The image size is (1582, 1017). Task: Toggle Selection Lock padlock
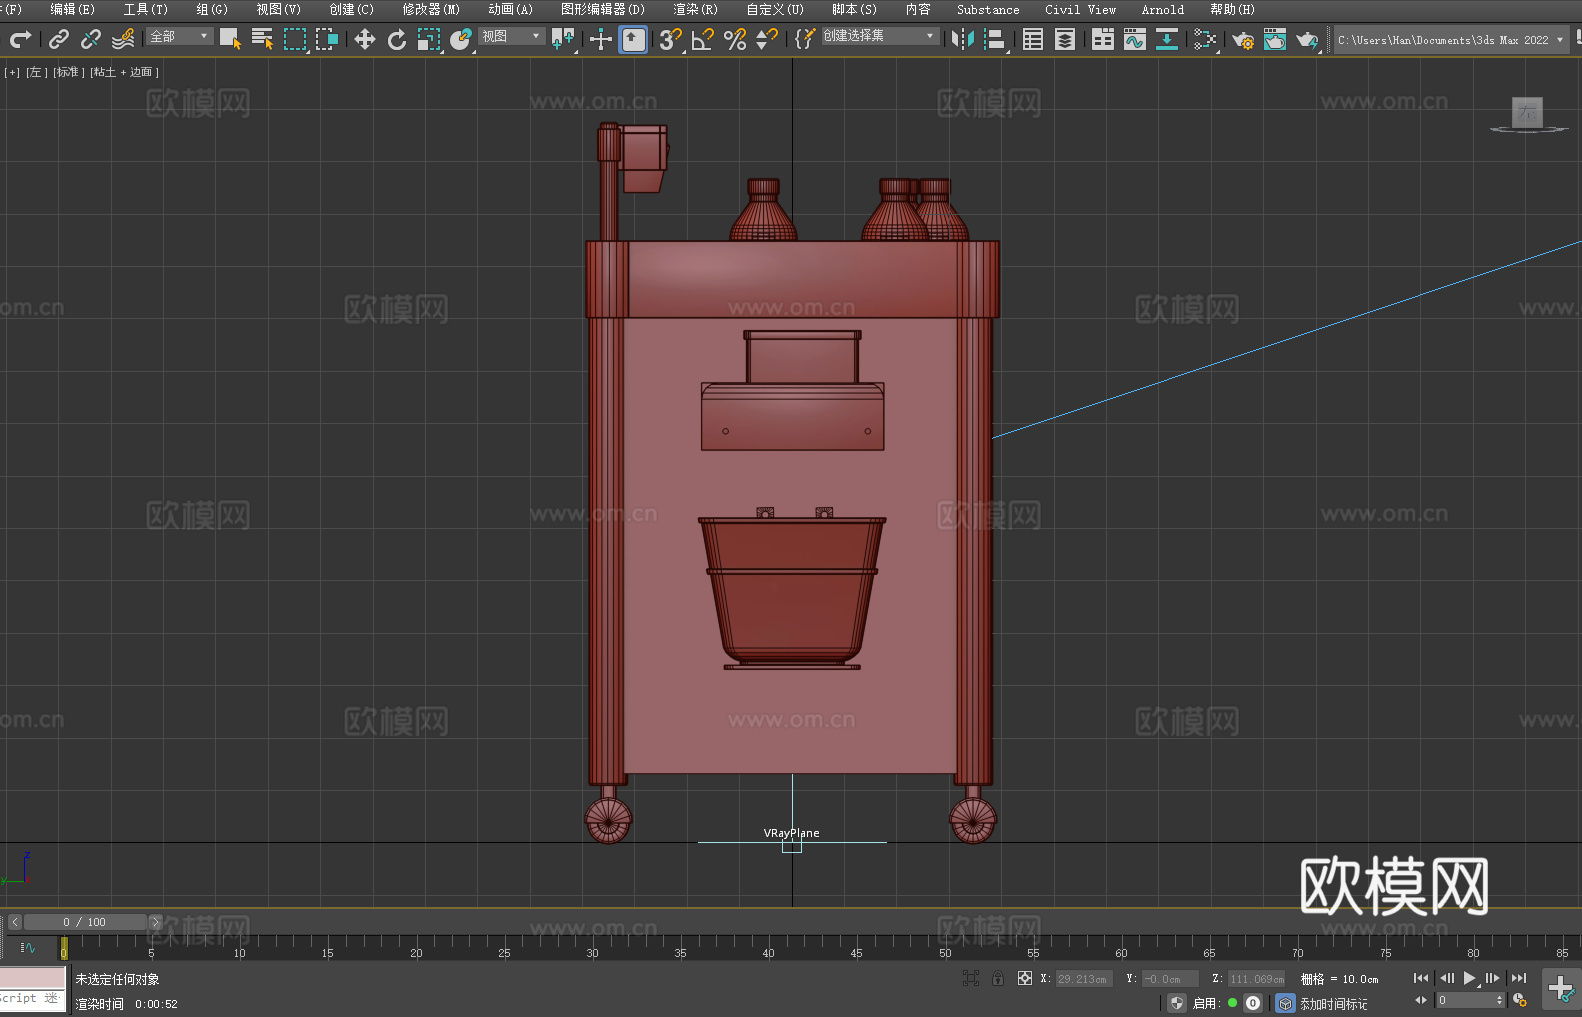tap(998, 978)
